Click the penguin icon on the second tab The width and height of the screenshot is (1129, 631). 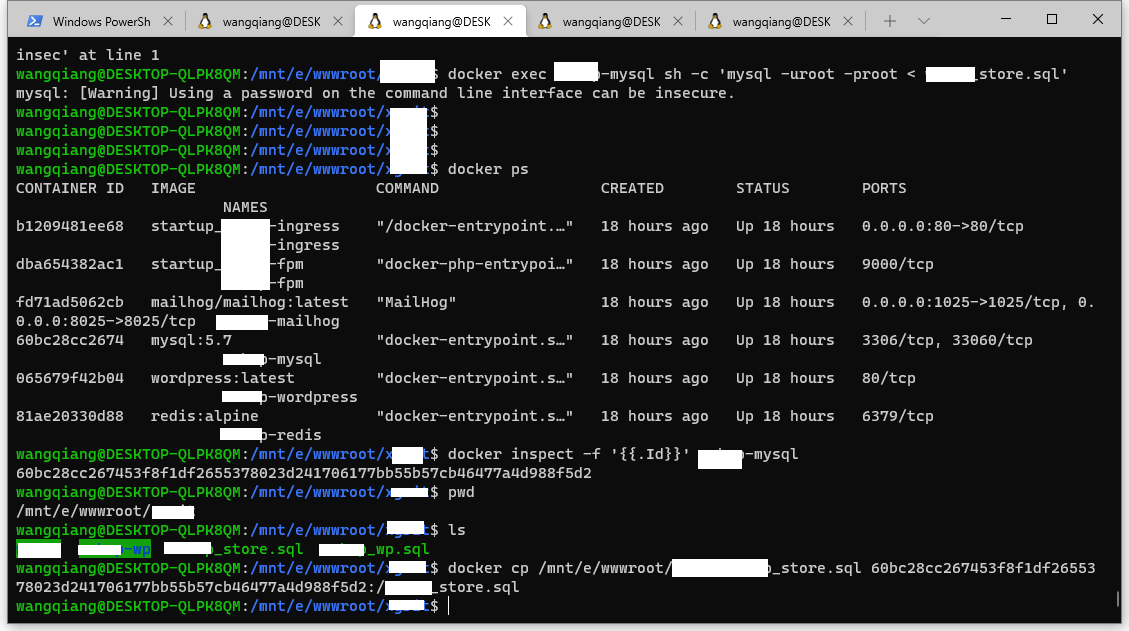[x=205, y=21]
